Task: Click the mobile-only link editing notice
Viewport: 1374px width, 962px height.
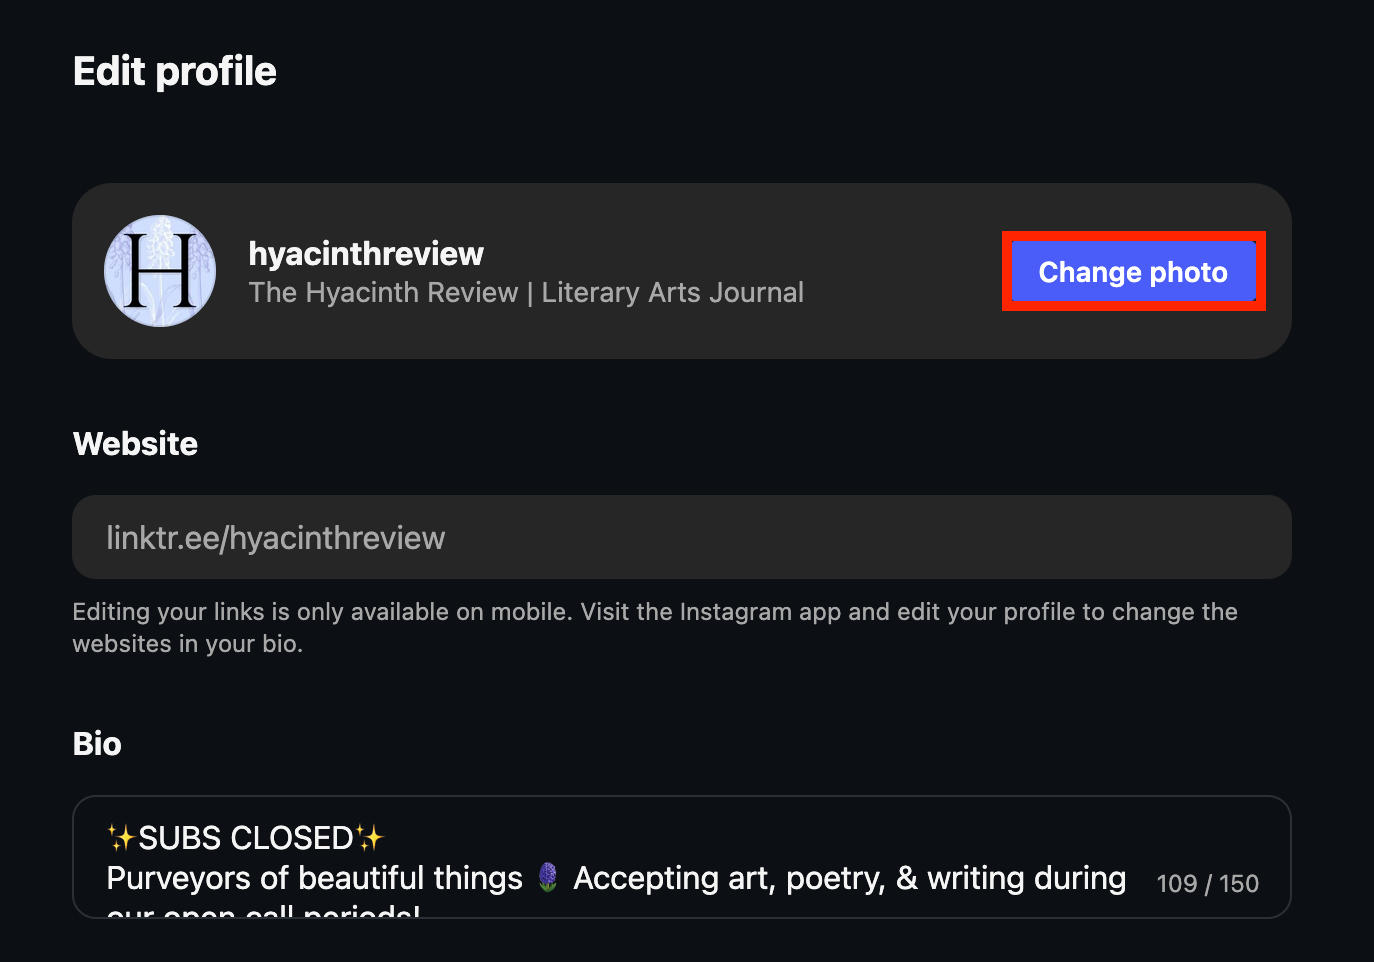Action: [x=654, y=627]
